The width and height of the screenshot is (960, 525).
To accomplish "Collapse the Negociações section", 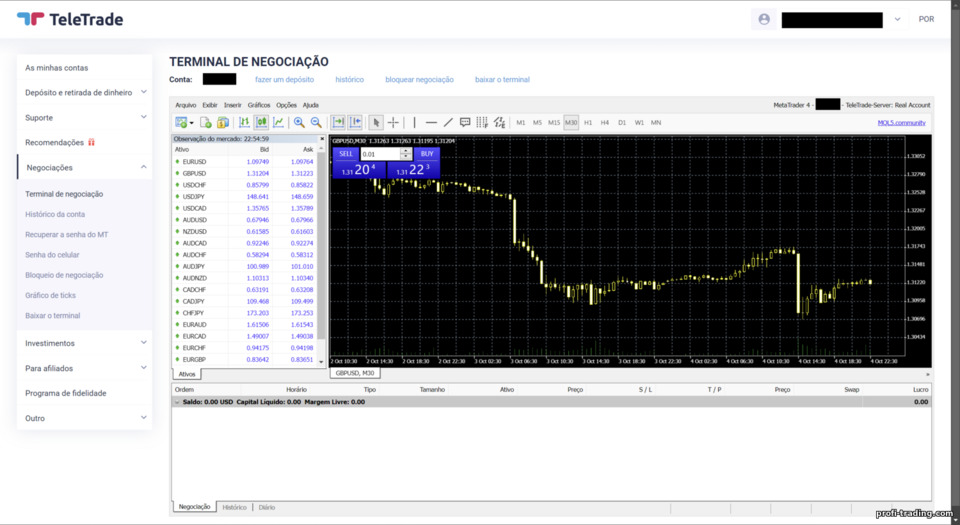I will pos(144,167).
